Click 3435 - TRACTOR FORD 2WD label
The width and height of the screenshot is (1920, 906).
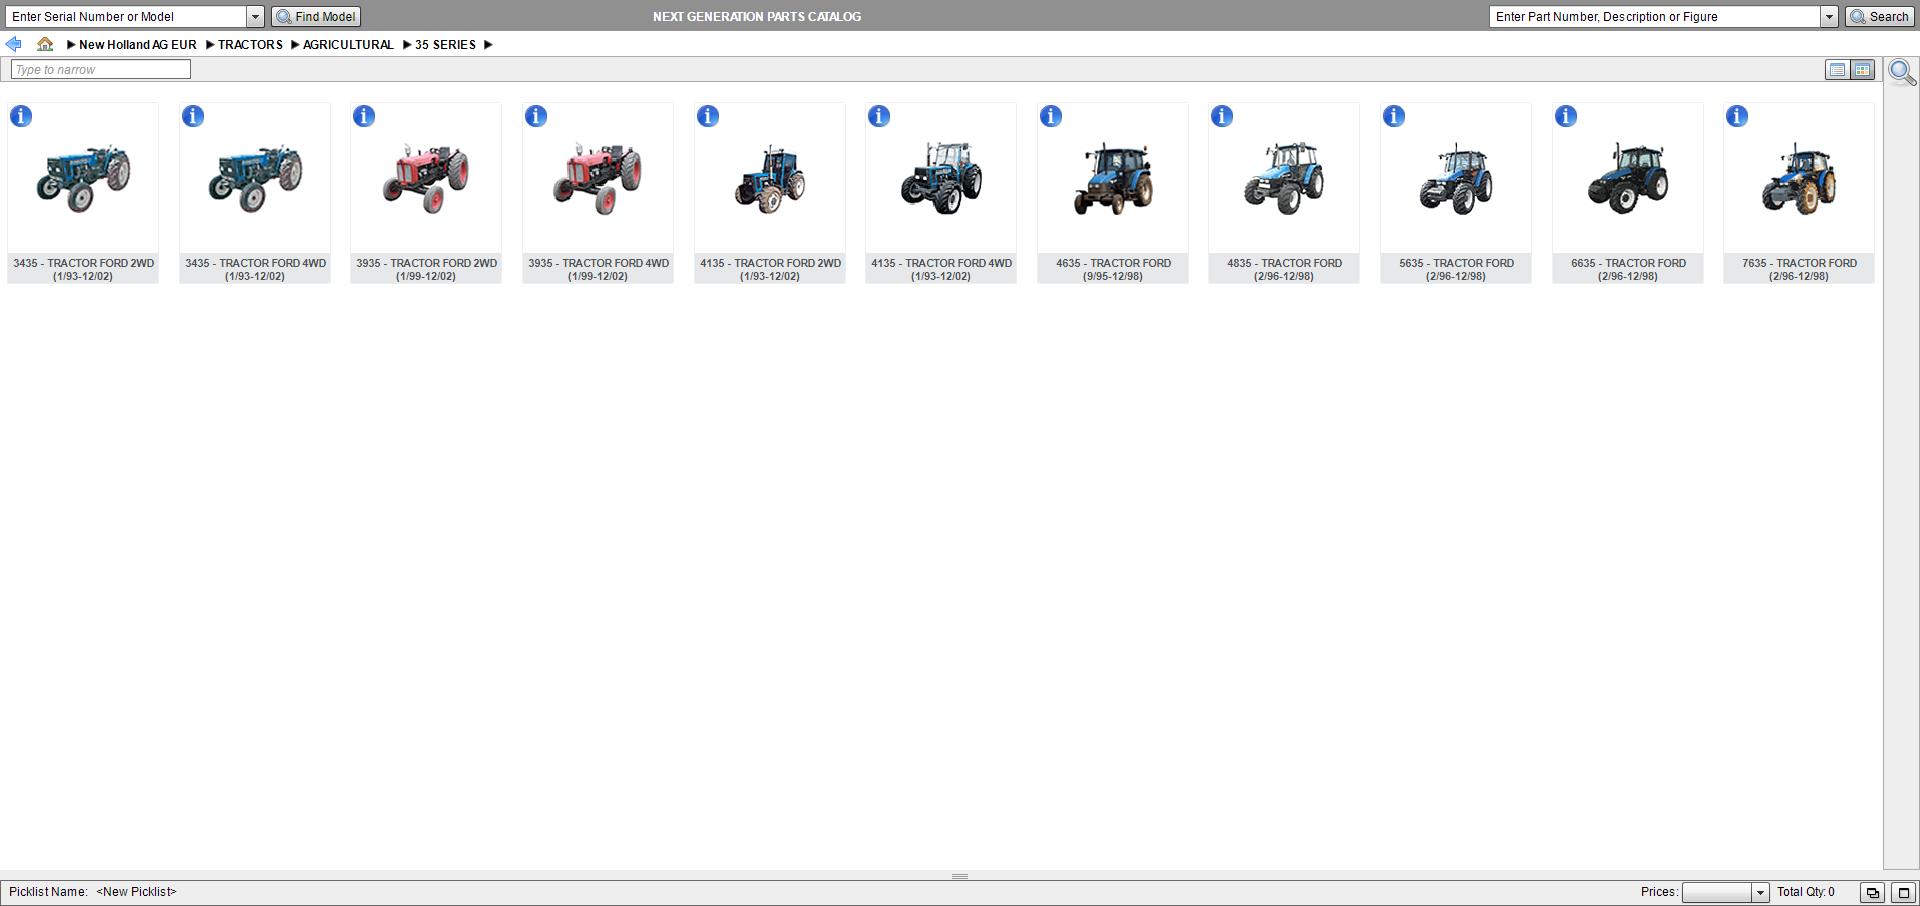pyautogui.click(x=83, y=270)
